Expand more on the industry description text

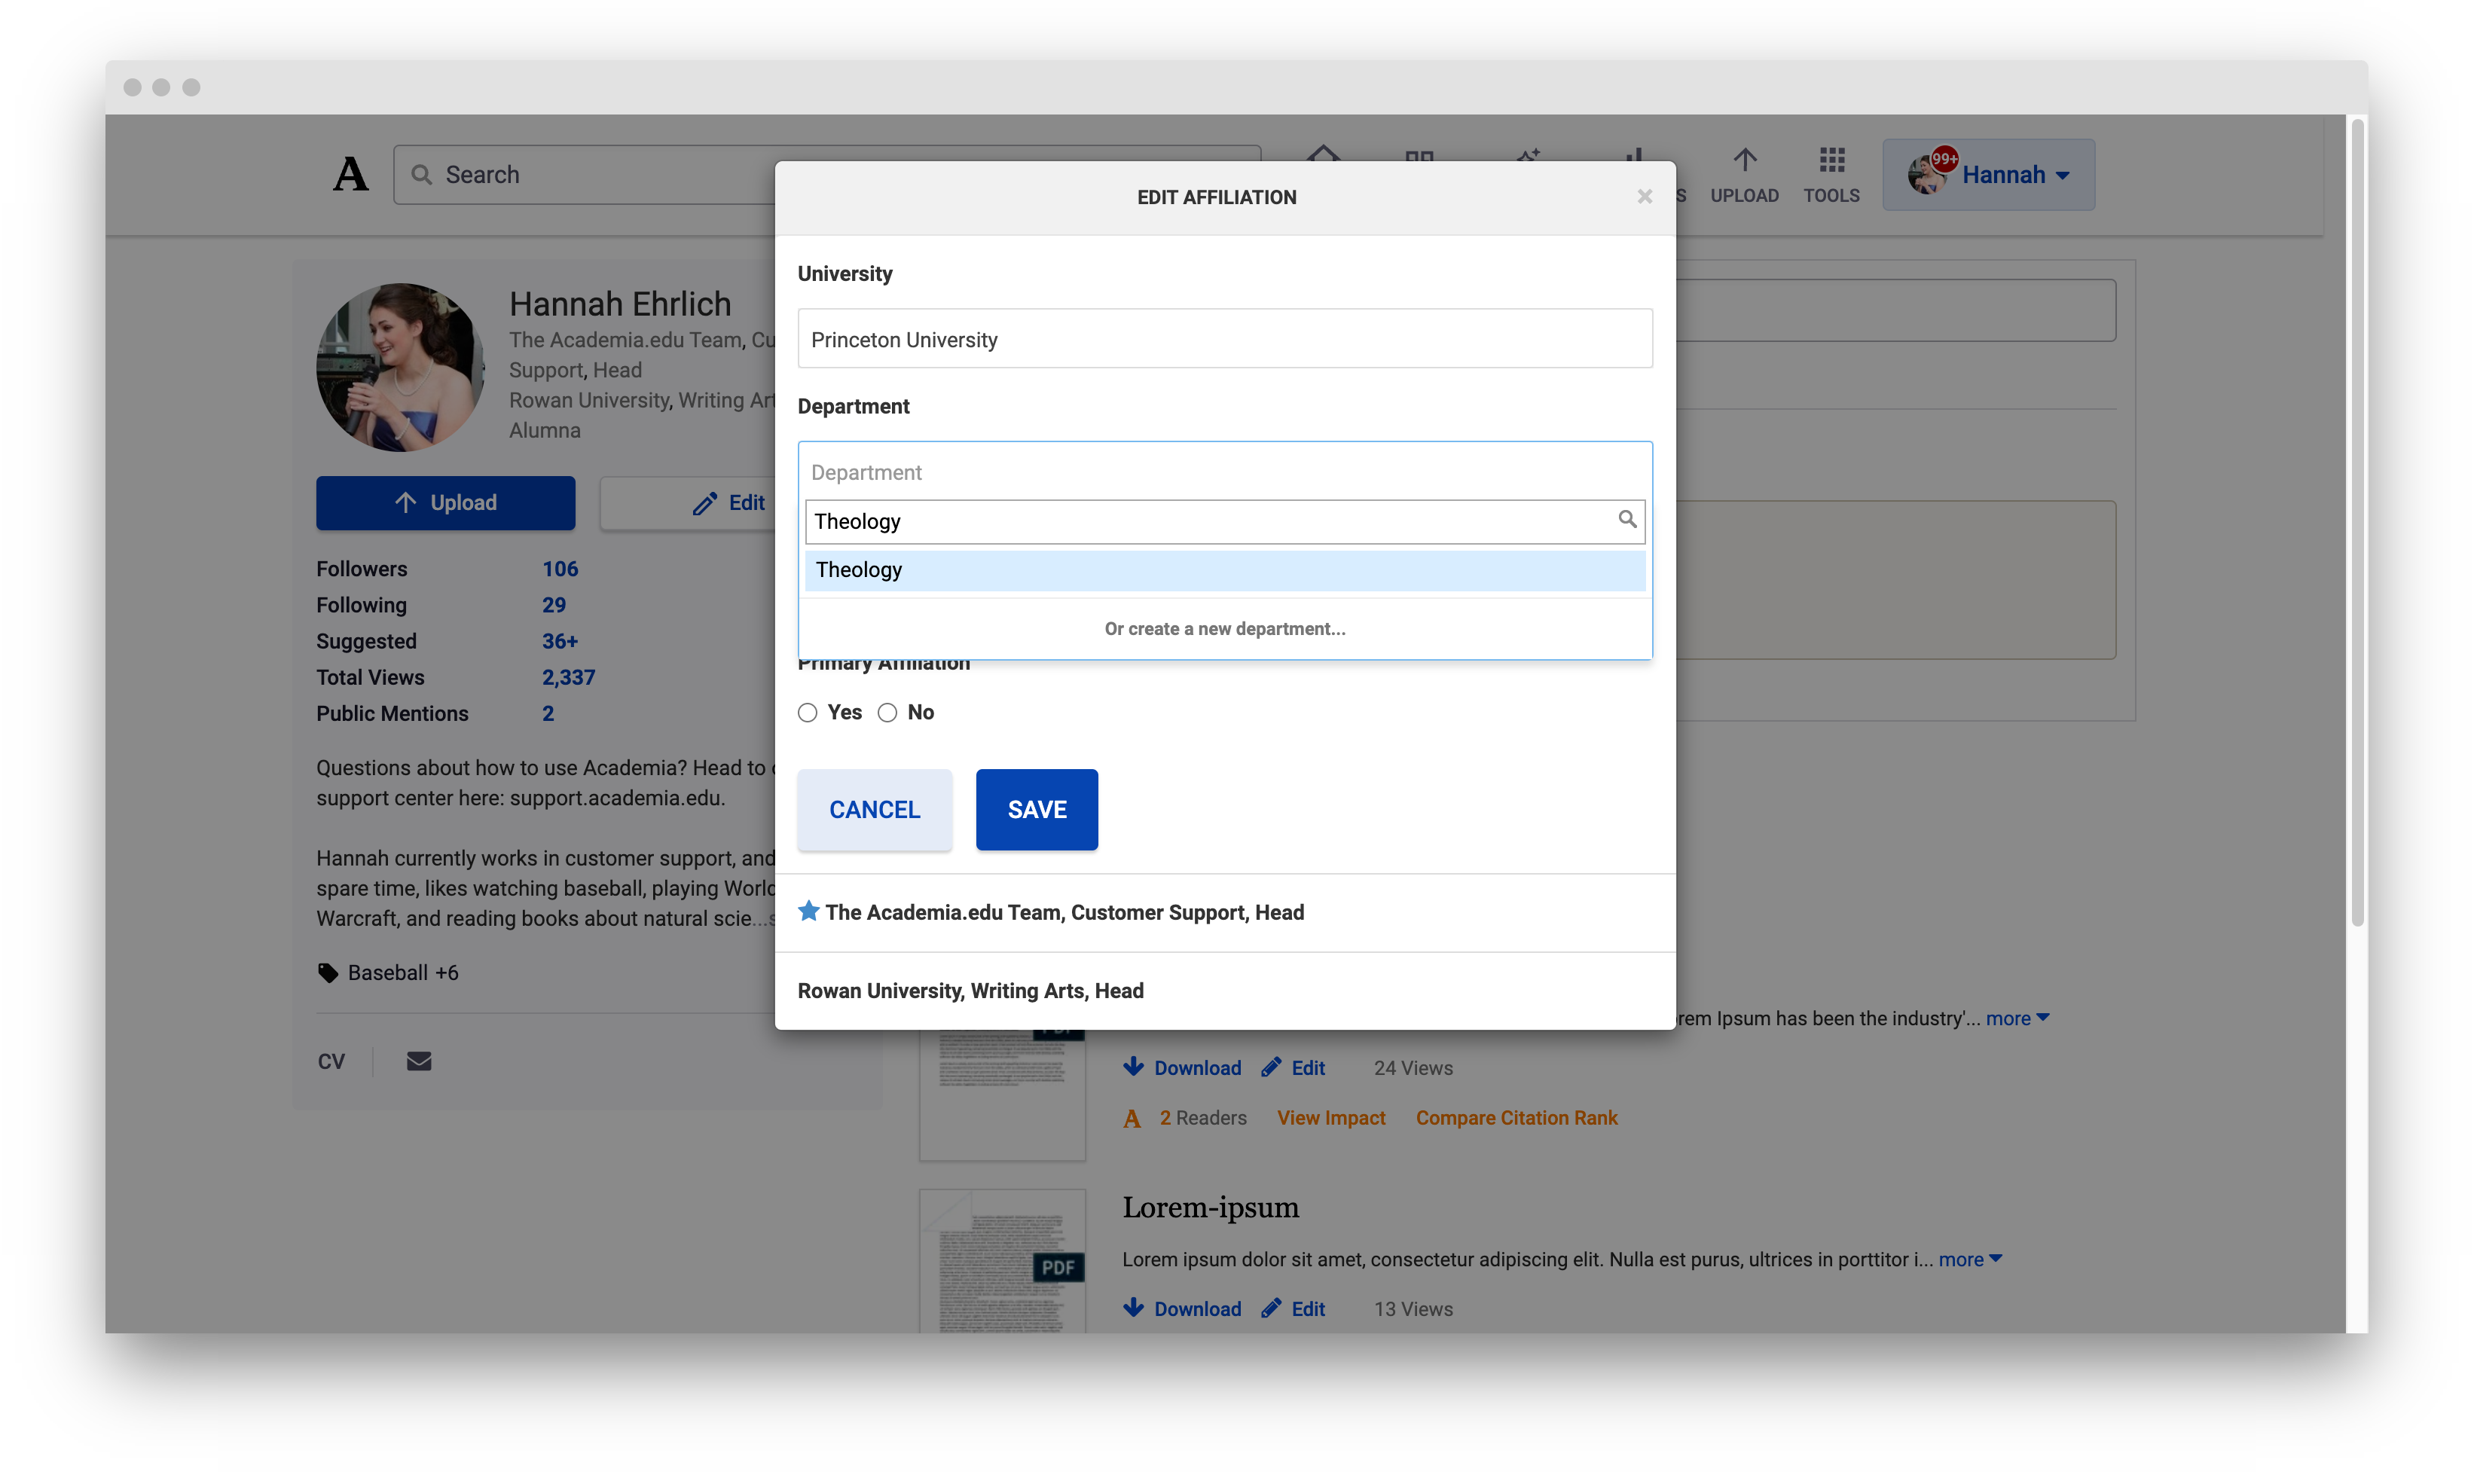click(2012, 1017)
